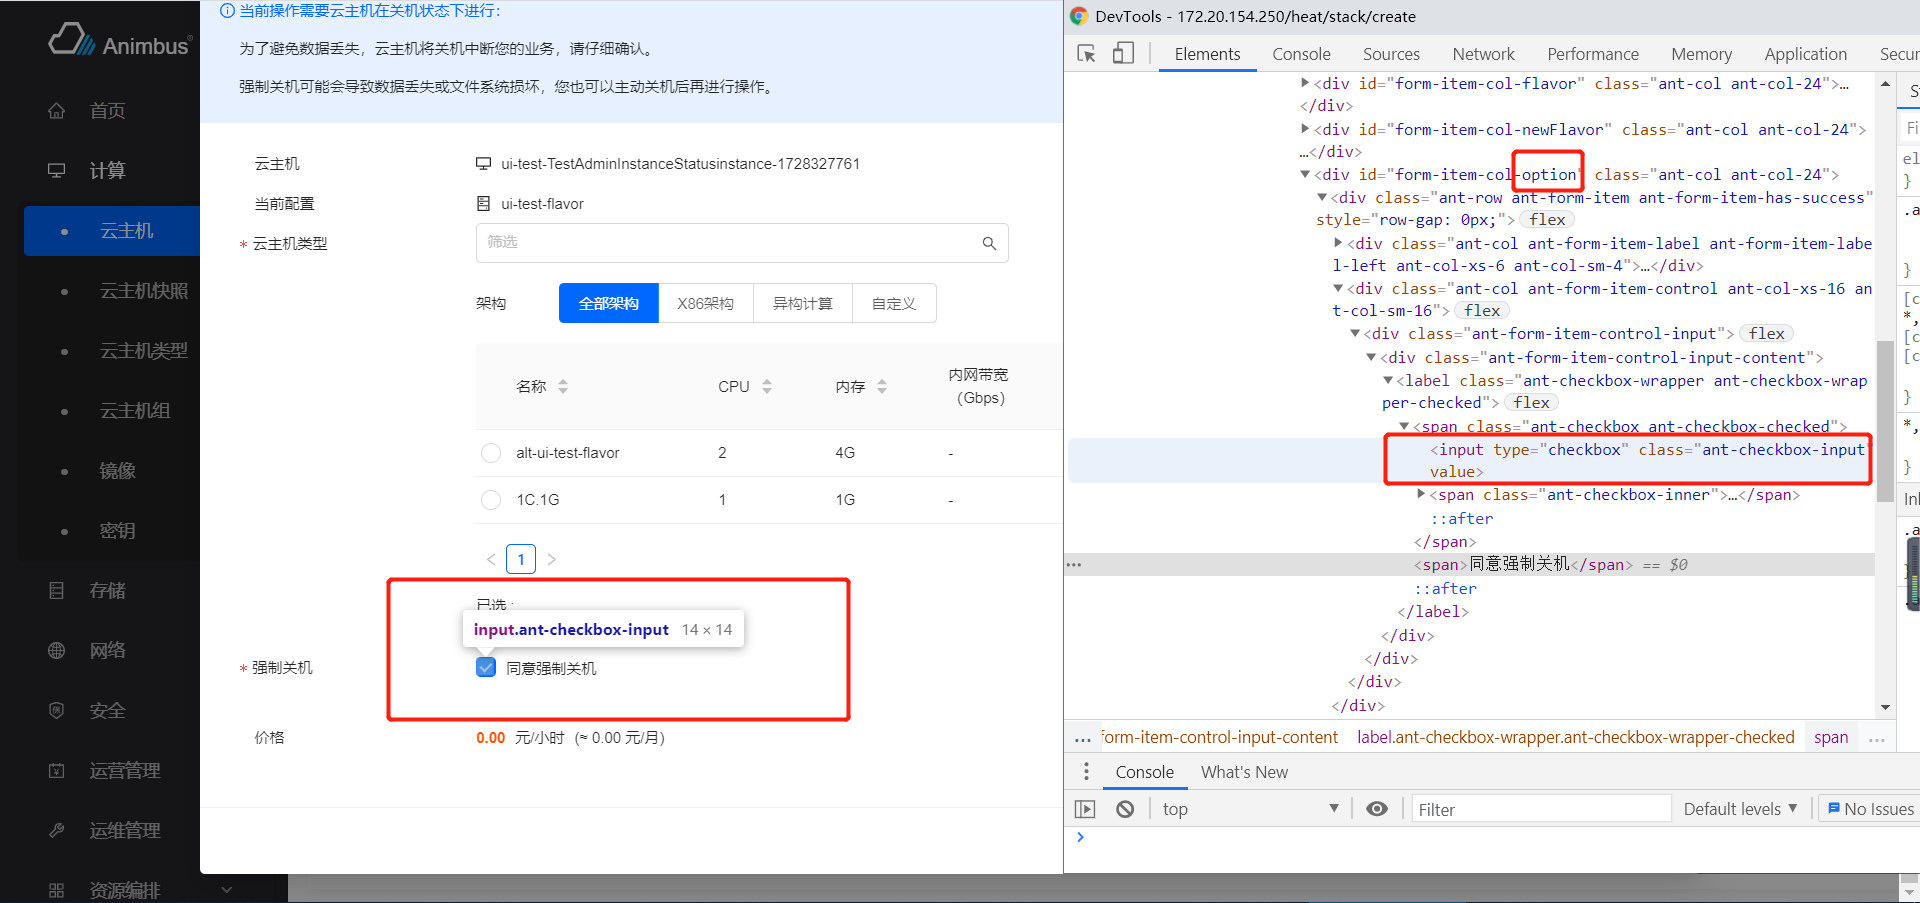The height and width of the screenshot is (903, 1920).
Task: Select the alt-ui-test-flavor radio button
Action: (491, 453)
